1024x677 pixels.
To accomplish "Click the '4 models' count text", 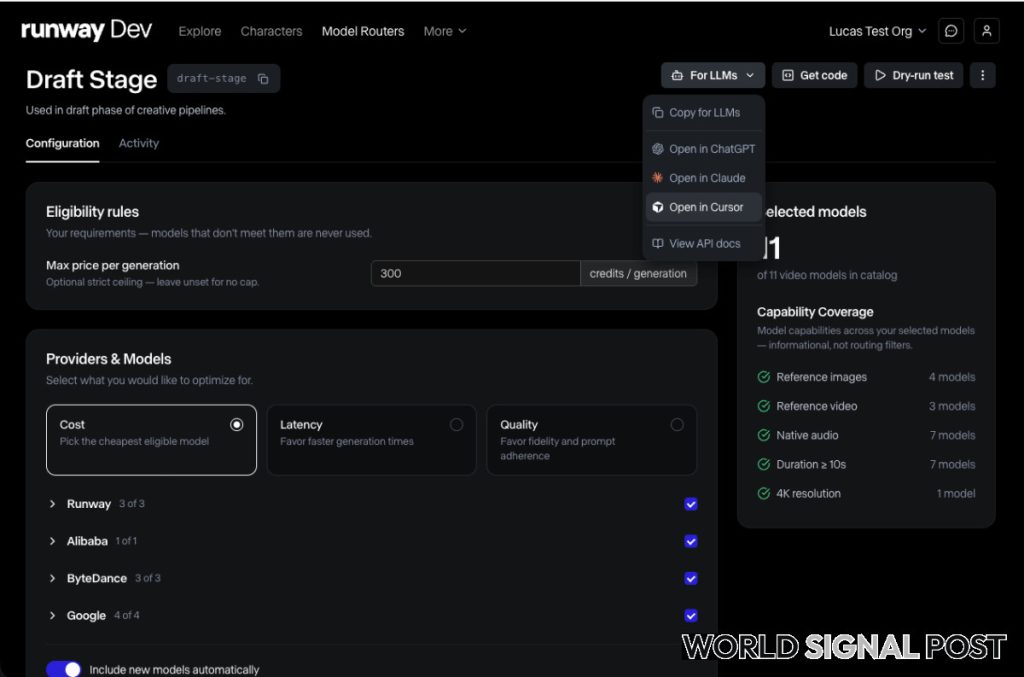I will pos(952,377).
